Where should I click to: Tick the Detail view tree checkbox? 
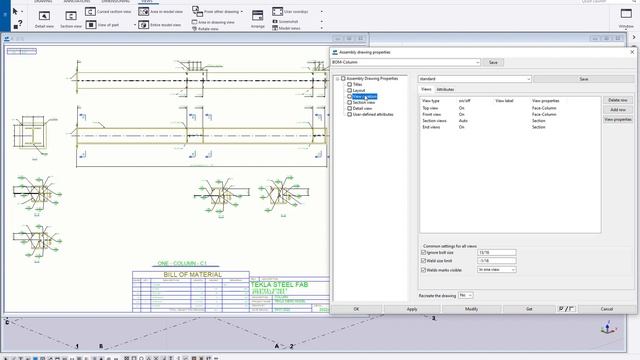pos(349,109)
